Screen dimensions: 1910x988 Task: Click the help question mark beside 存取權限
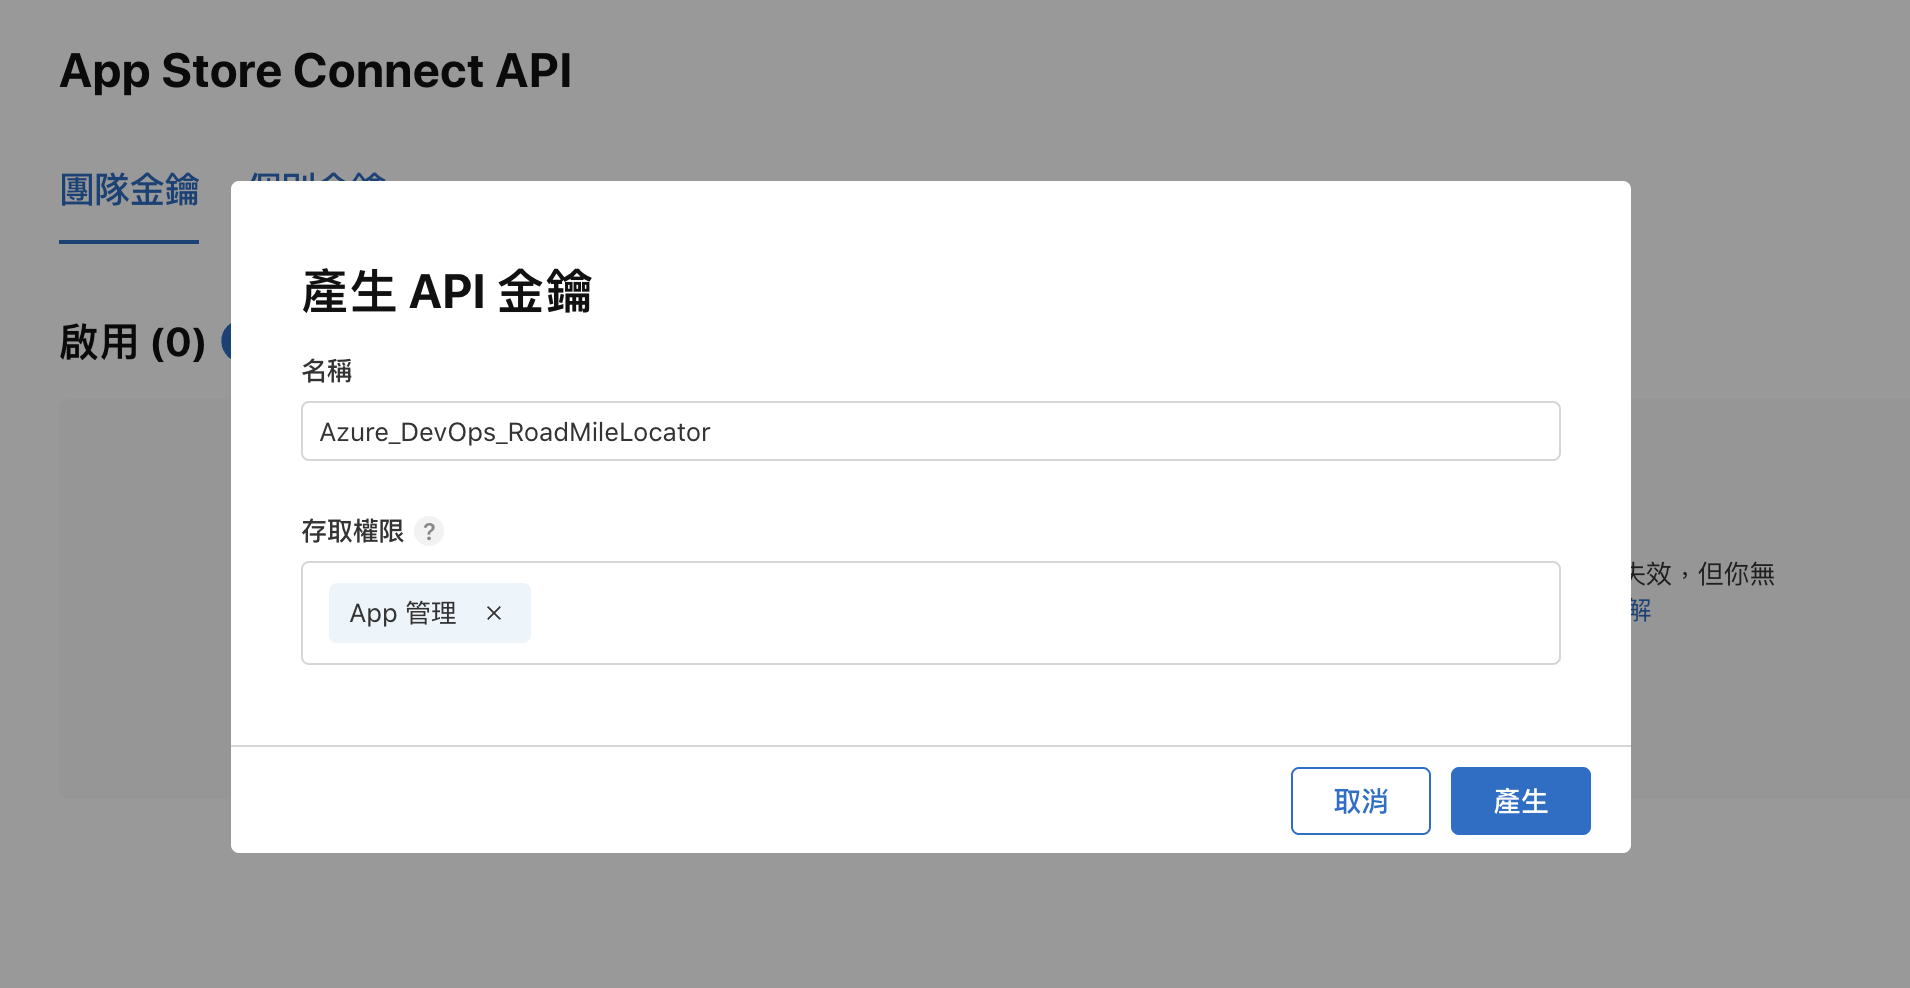(429, 531)
